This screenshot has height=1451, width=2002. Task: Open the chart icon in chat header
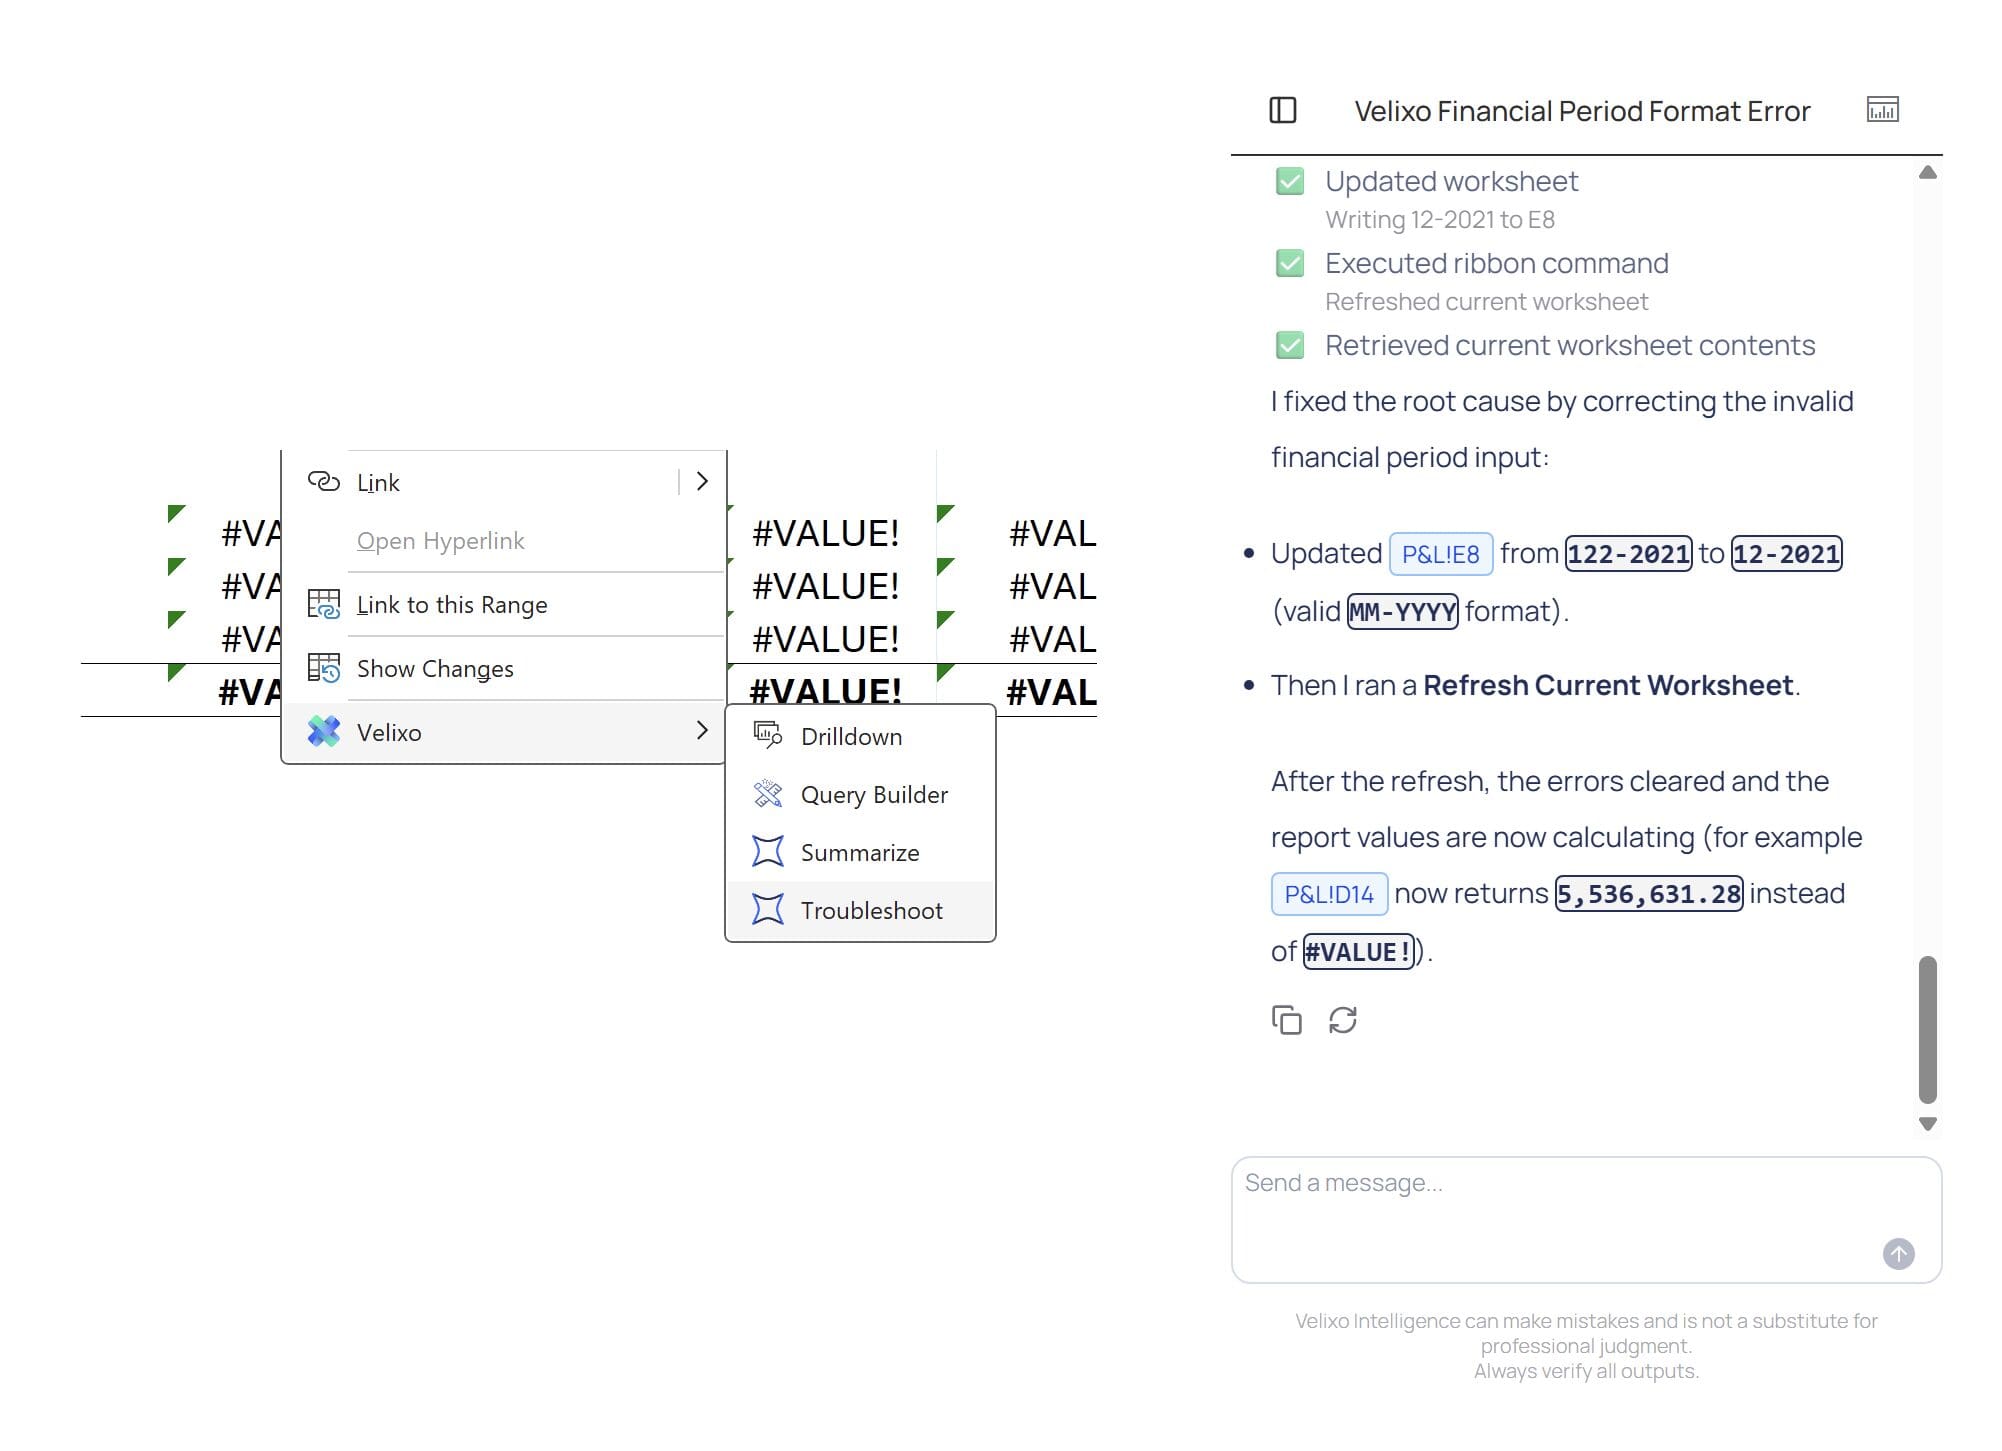(x=1883, y=109)
